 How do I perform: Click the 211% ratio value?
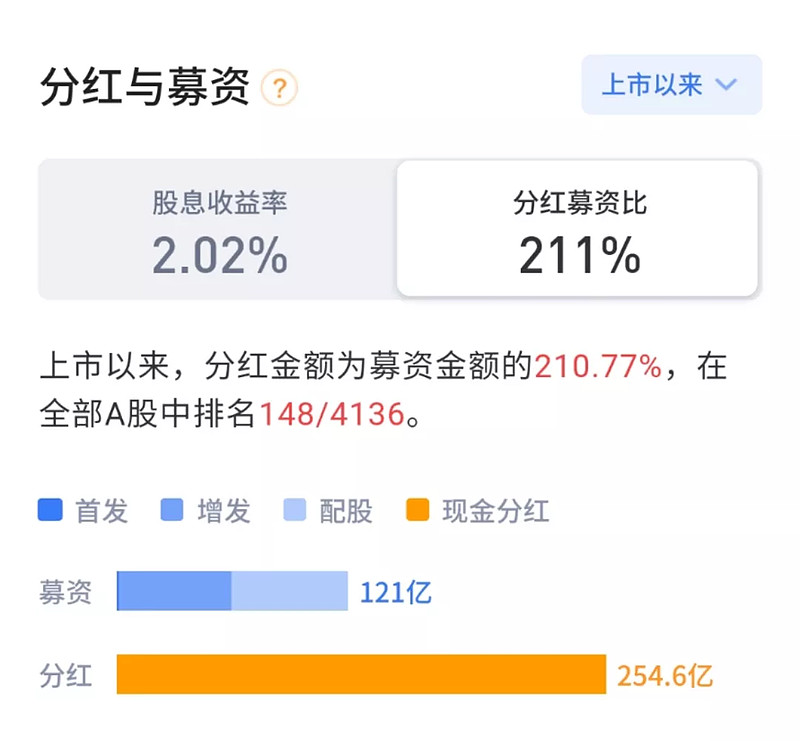[x=580, y=258]
